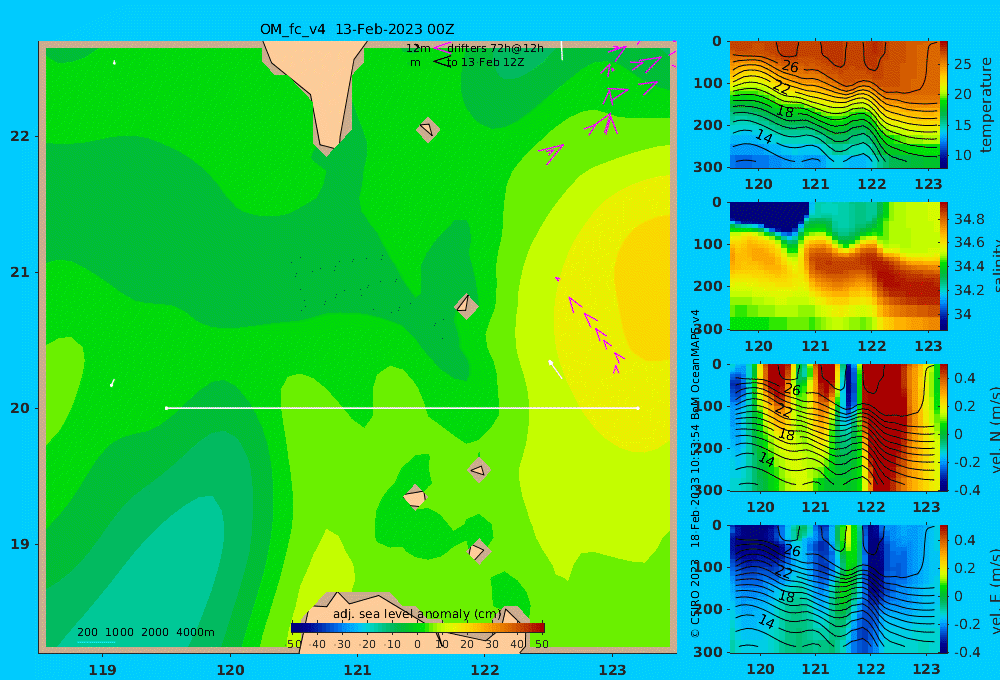Click latitude label 22 on map axis
This screenshot has width=1000, height=680.
[x=20, y=136]
